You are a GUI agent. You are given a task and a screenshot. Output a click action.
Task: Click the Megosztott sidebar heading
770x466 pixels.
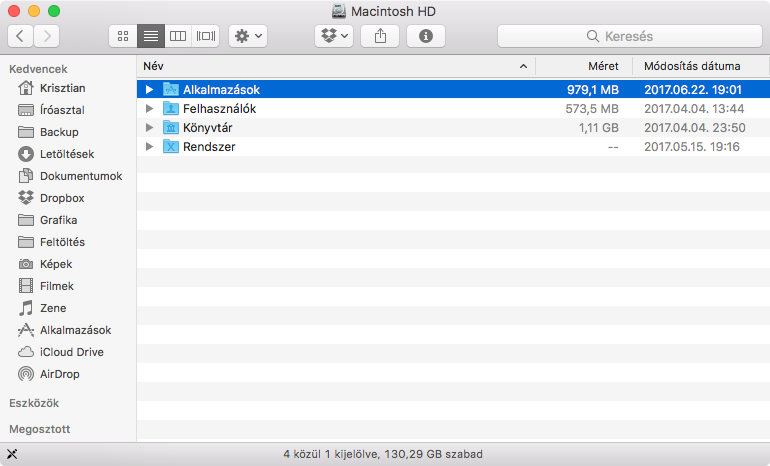tap(39, 429)
